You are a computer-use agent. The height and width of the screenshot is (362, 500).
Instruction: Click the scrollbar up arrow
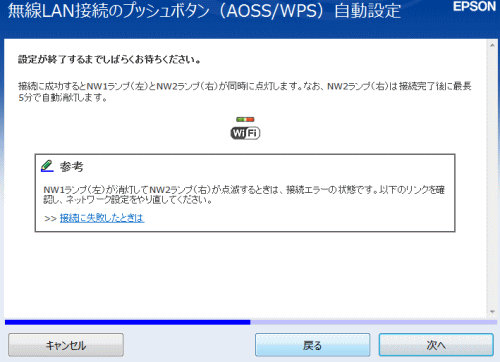(x=492, y=45)
